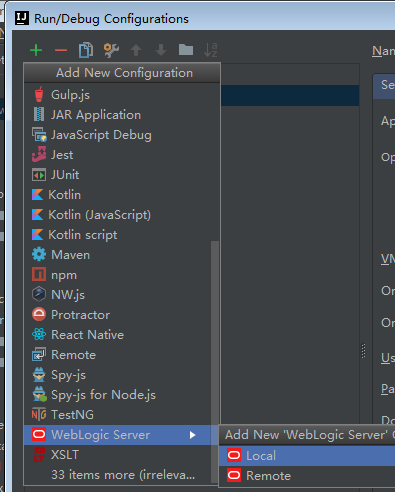Click the green plus Add New Configuration icon
The image size is (395, 492).
(x=36, y=50)
